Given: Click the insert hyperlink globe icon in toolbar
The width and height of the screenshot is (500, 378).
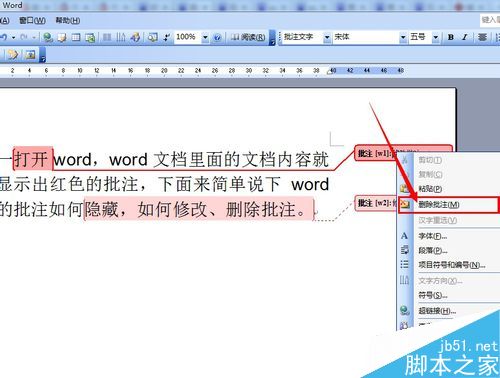Looking at the screenshot, I should click(x=48, y=37).
